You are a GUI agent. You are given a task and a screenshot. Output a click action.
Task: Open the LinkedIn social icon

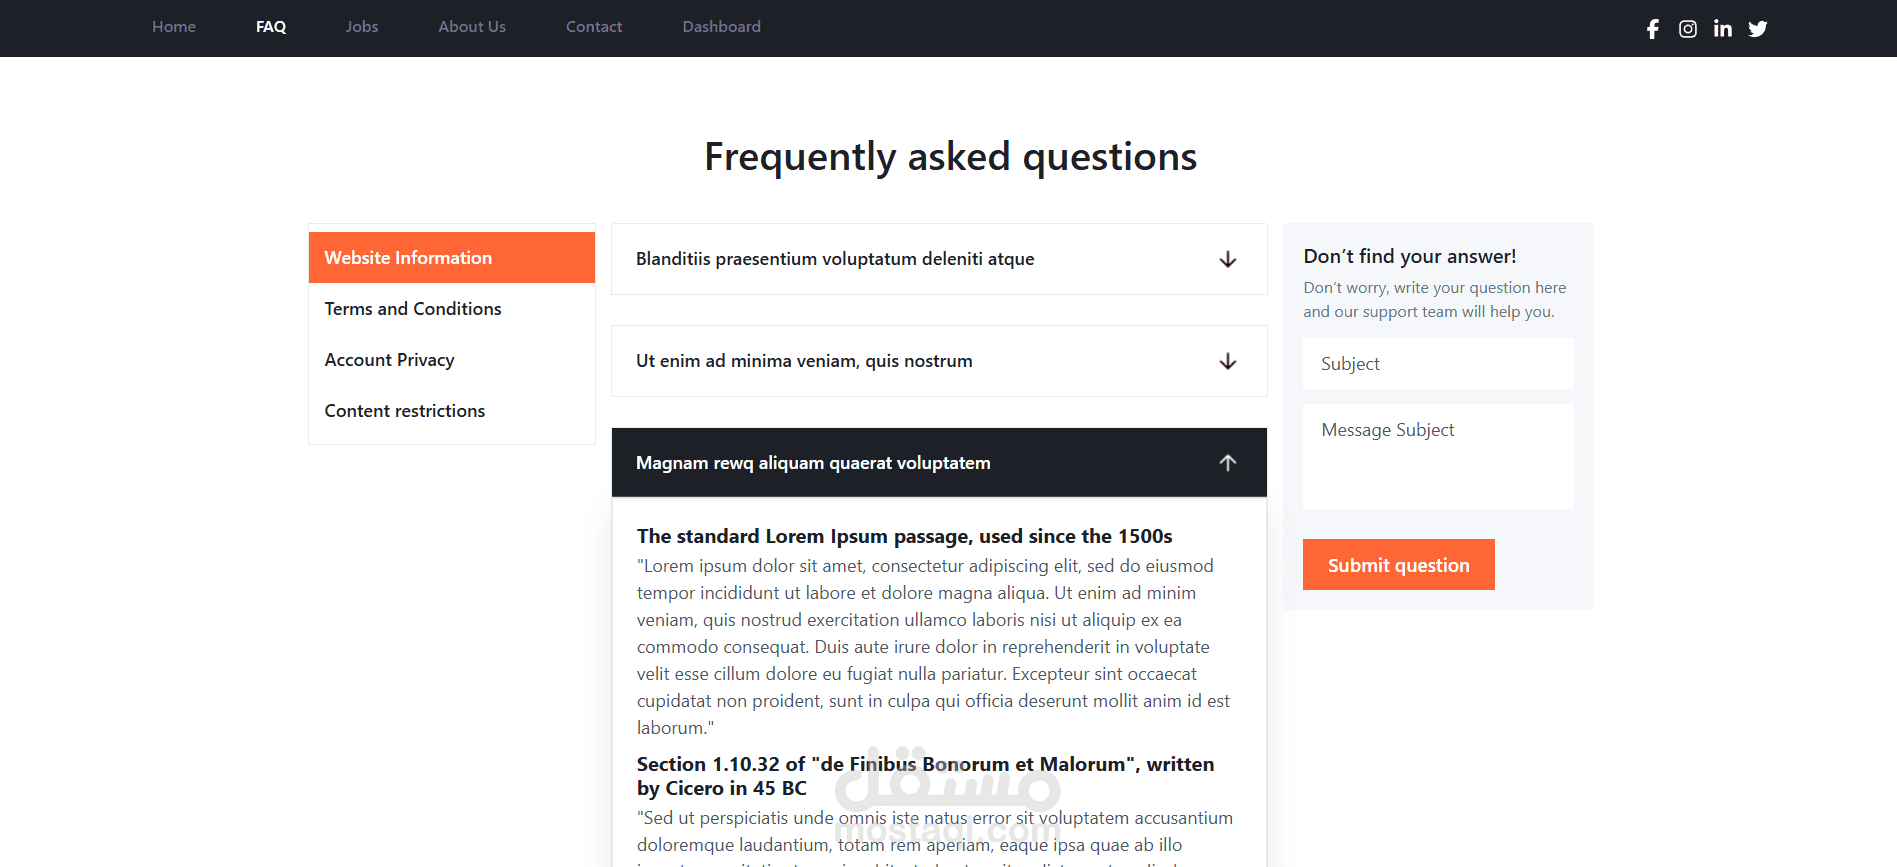(1722, 29)
